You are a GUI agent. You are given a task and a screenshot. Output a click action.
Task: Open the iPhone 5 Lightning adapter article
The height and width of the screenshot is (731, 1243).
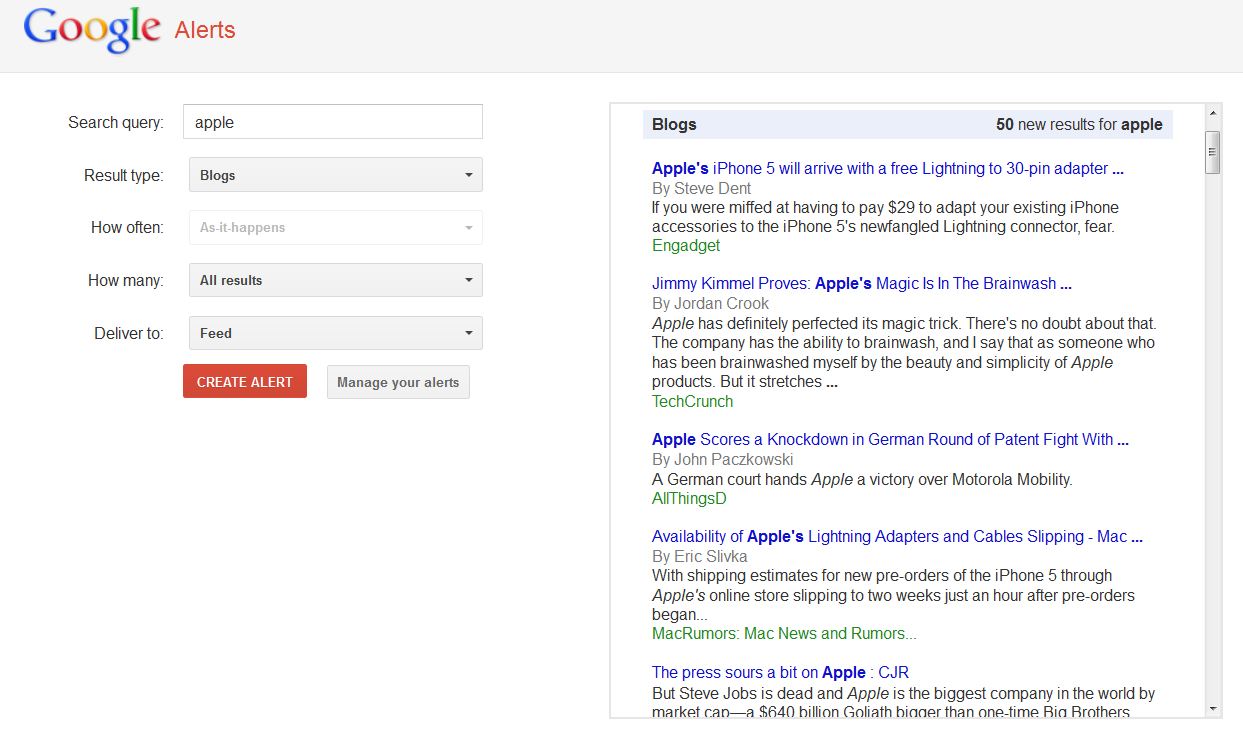coord(887,169)
